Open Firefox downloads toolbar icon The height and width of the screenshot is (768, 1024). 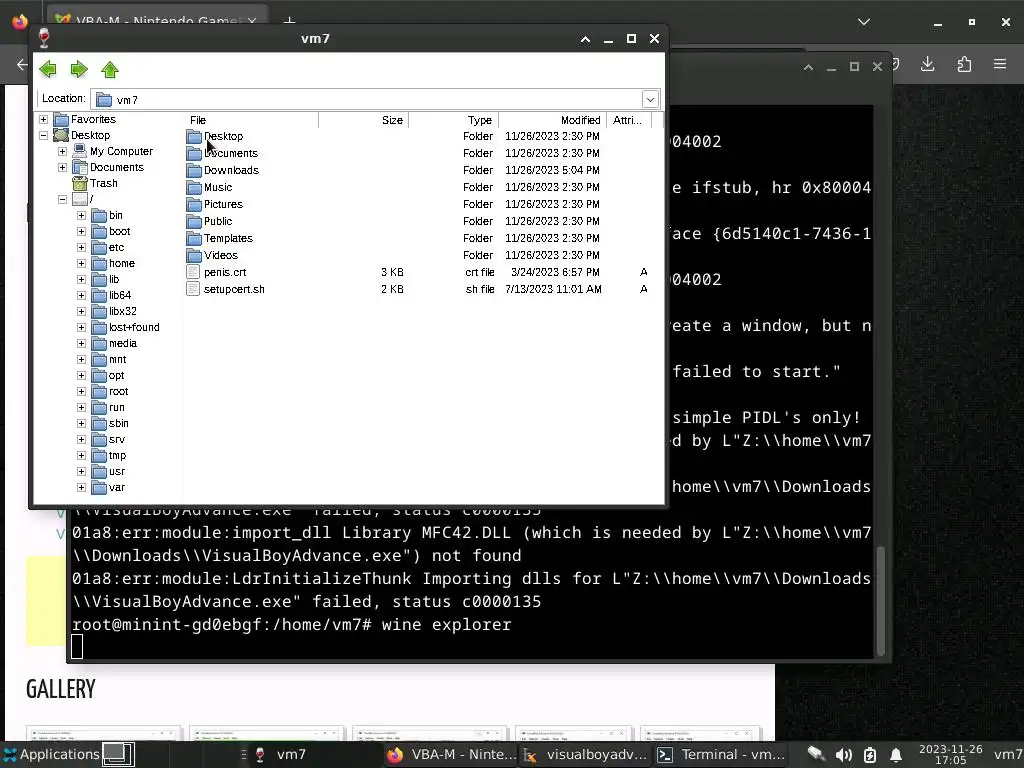(x=927, y=64)
